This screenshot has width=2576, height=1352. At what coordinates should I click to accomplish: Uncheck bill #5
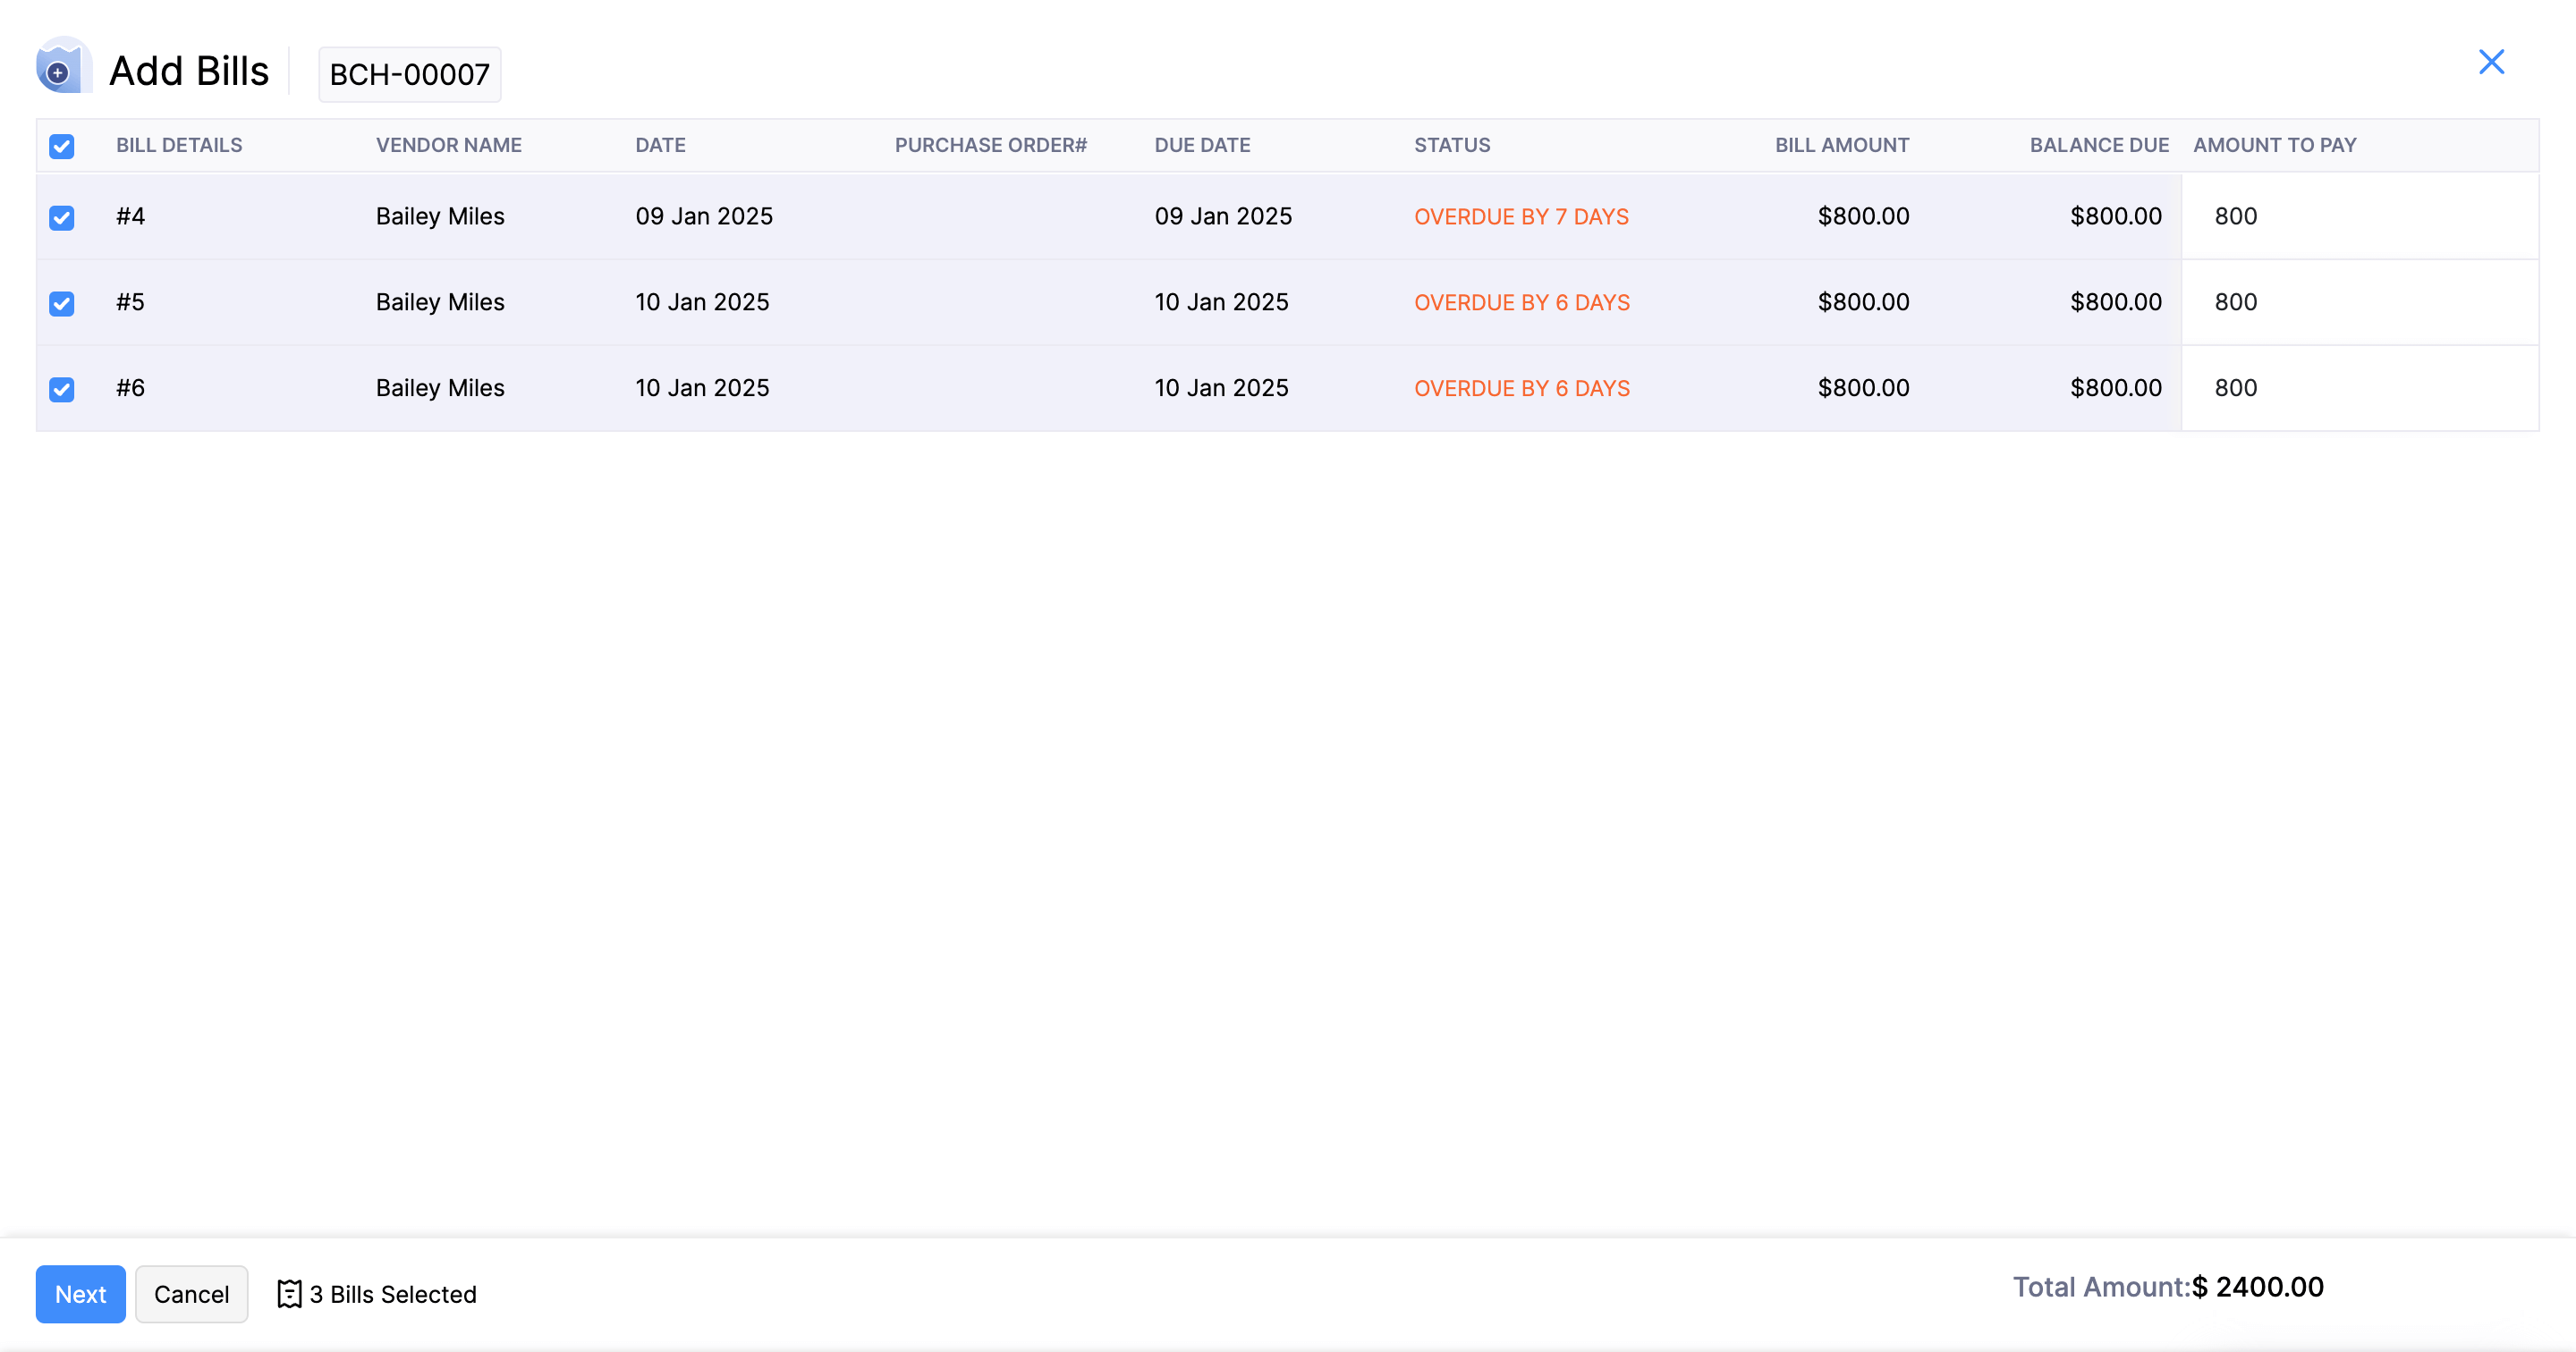point(61,303)
